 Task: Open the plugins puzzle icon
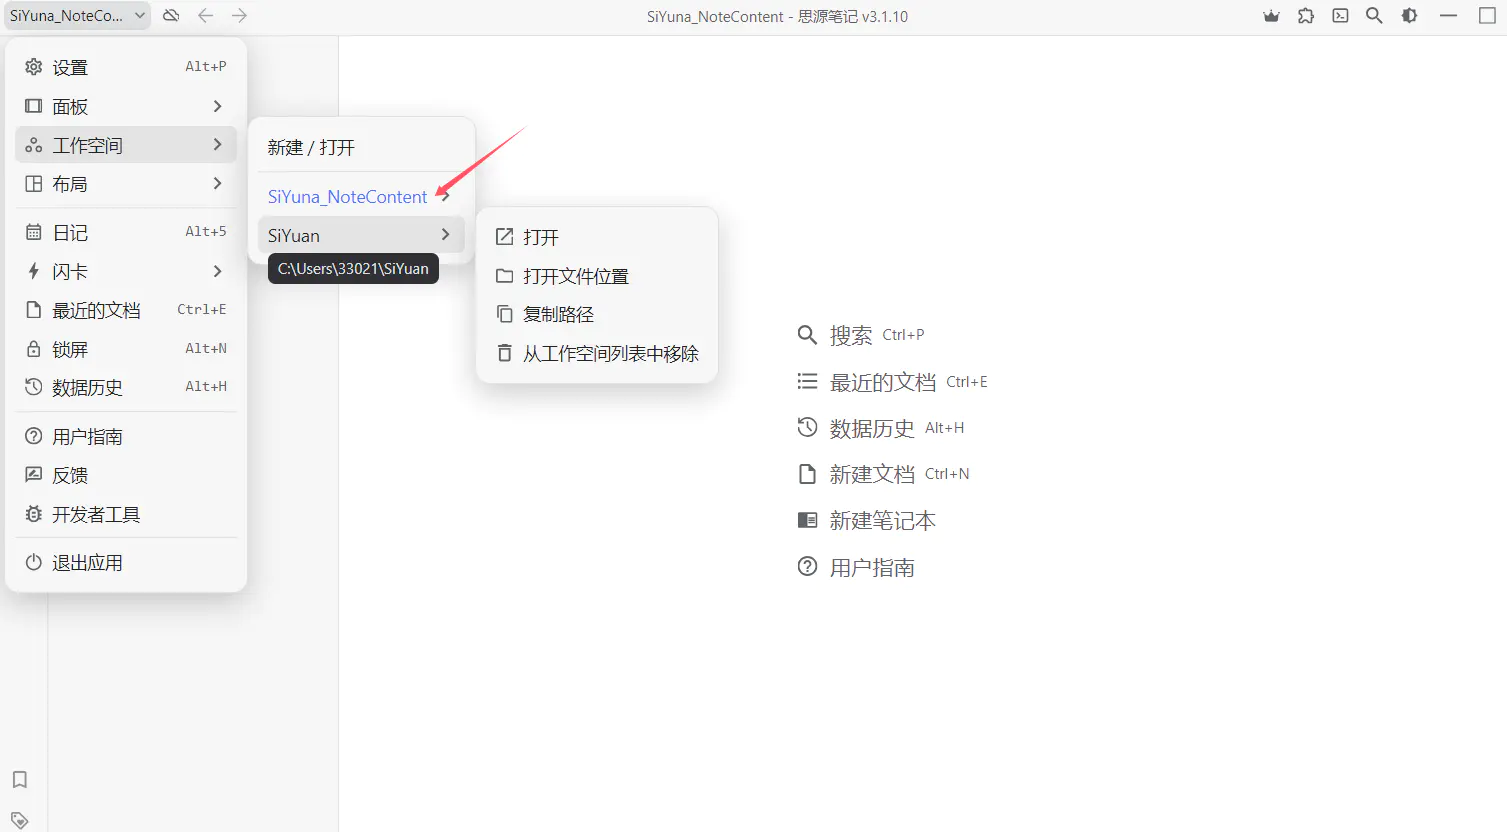click(x=1306, y=16)
